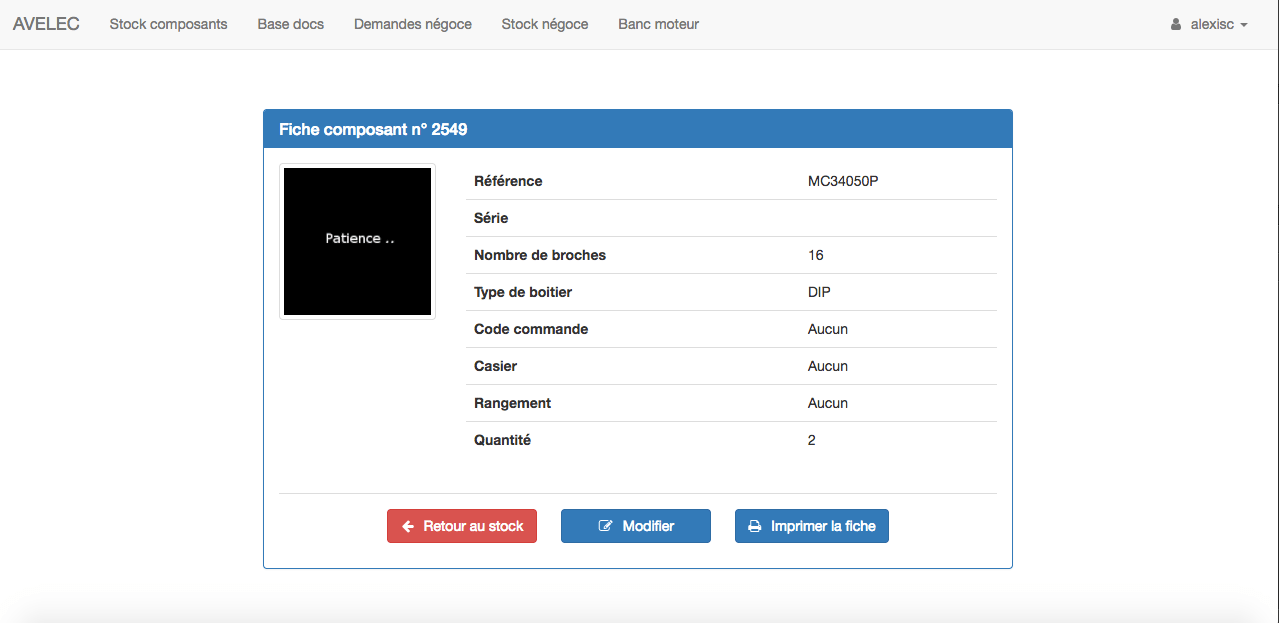Open the Stock composants menu item
Screen dimensions: 1279x623
tap(168, 24)
